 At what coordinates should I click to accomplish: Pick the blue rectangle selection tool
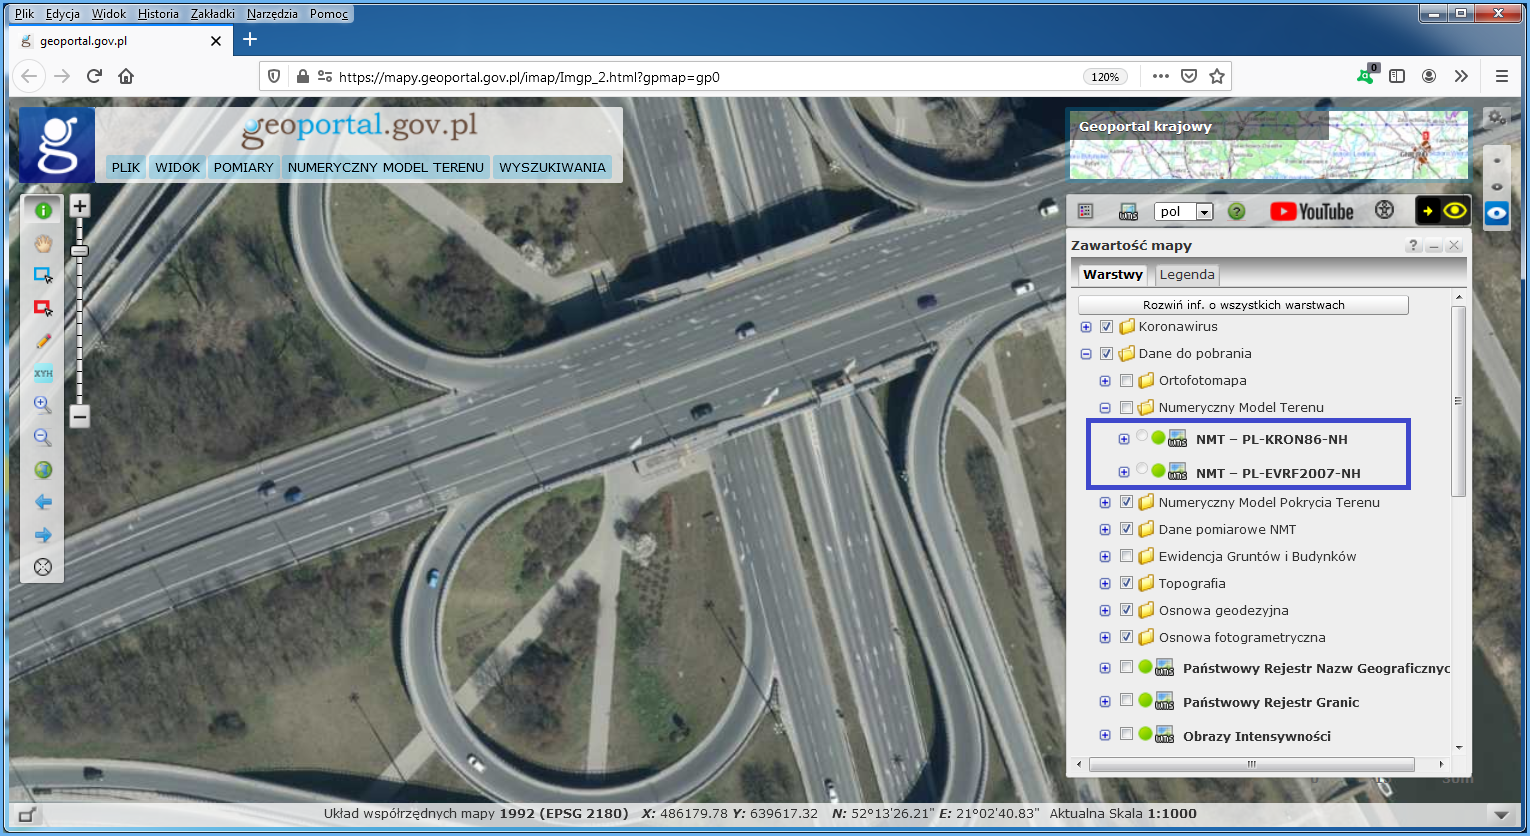click(x=43, y=275)
